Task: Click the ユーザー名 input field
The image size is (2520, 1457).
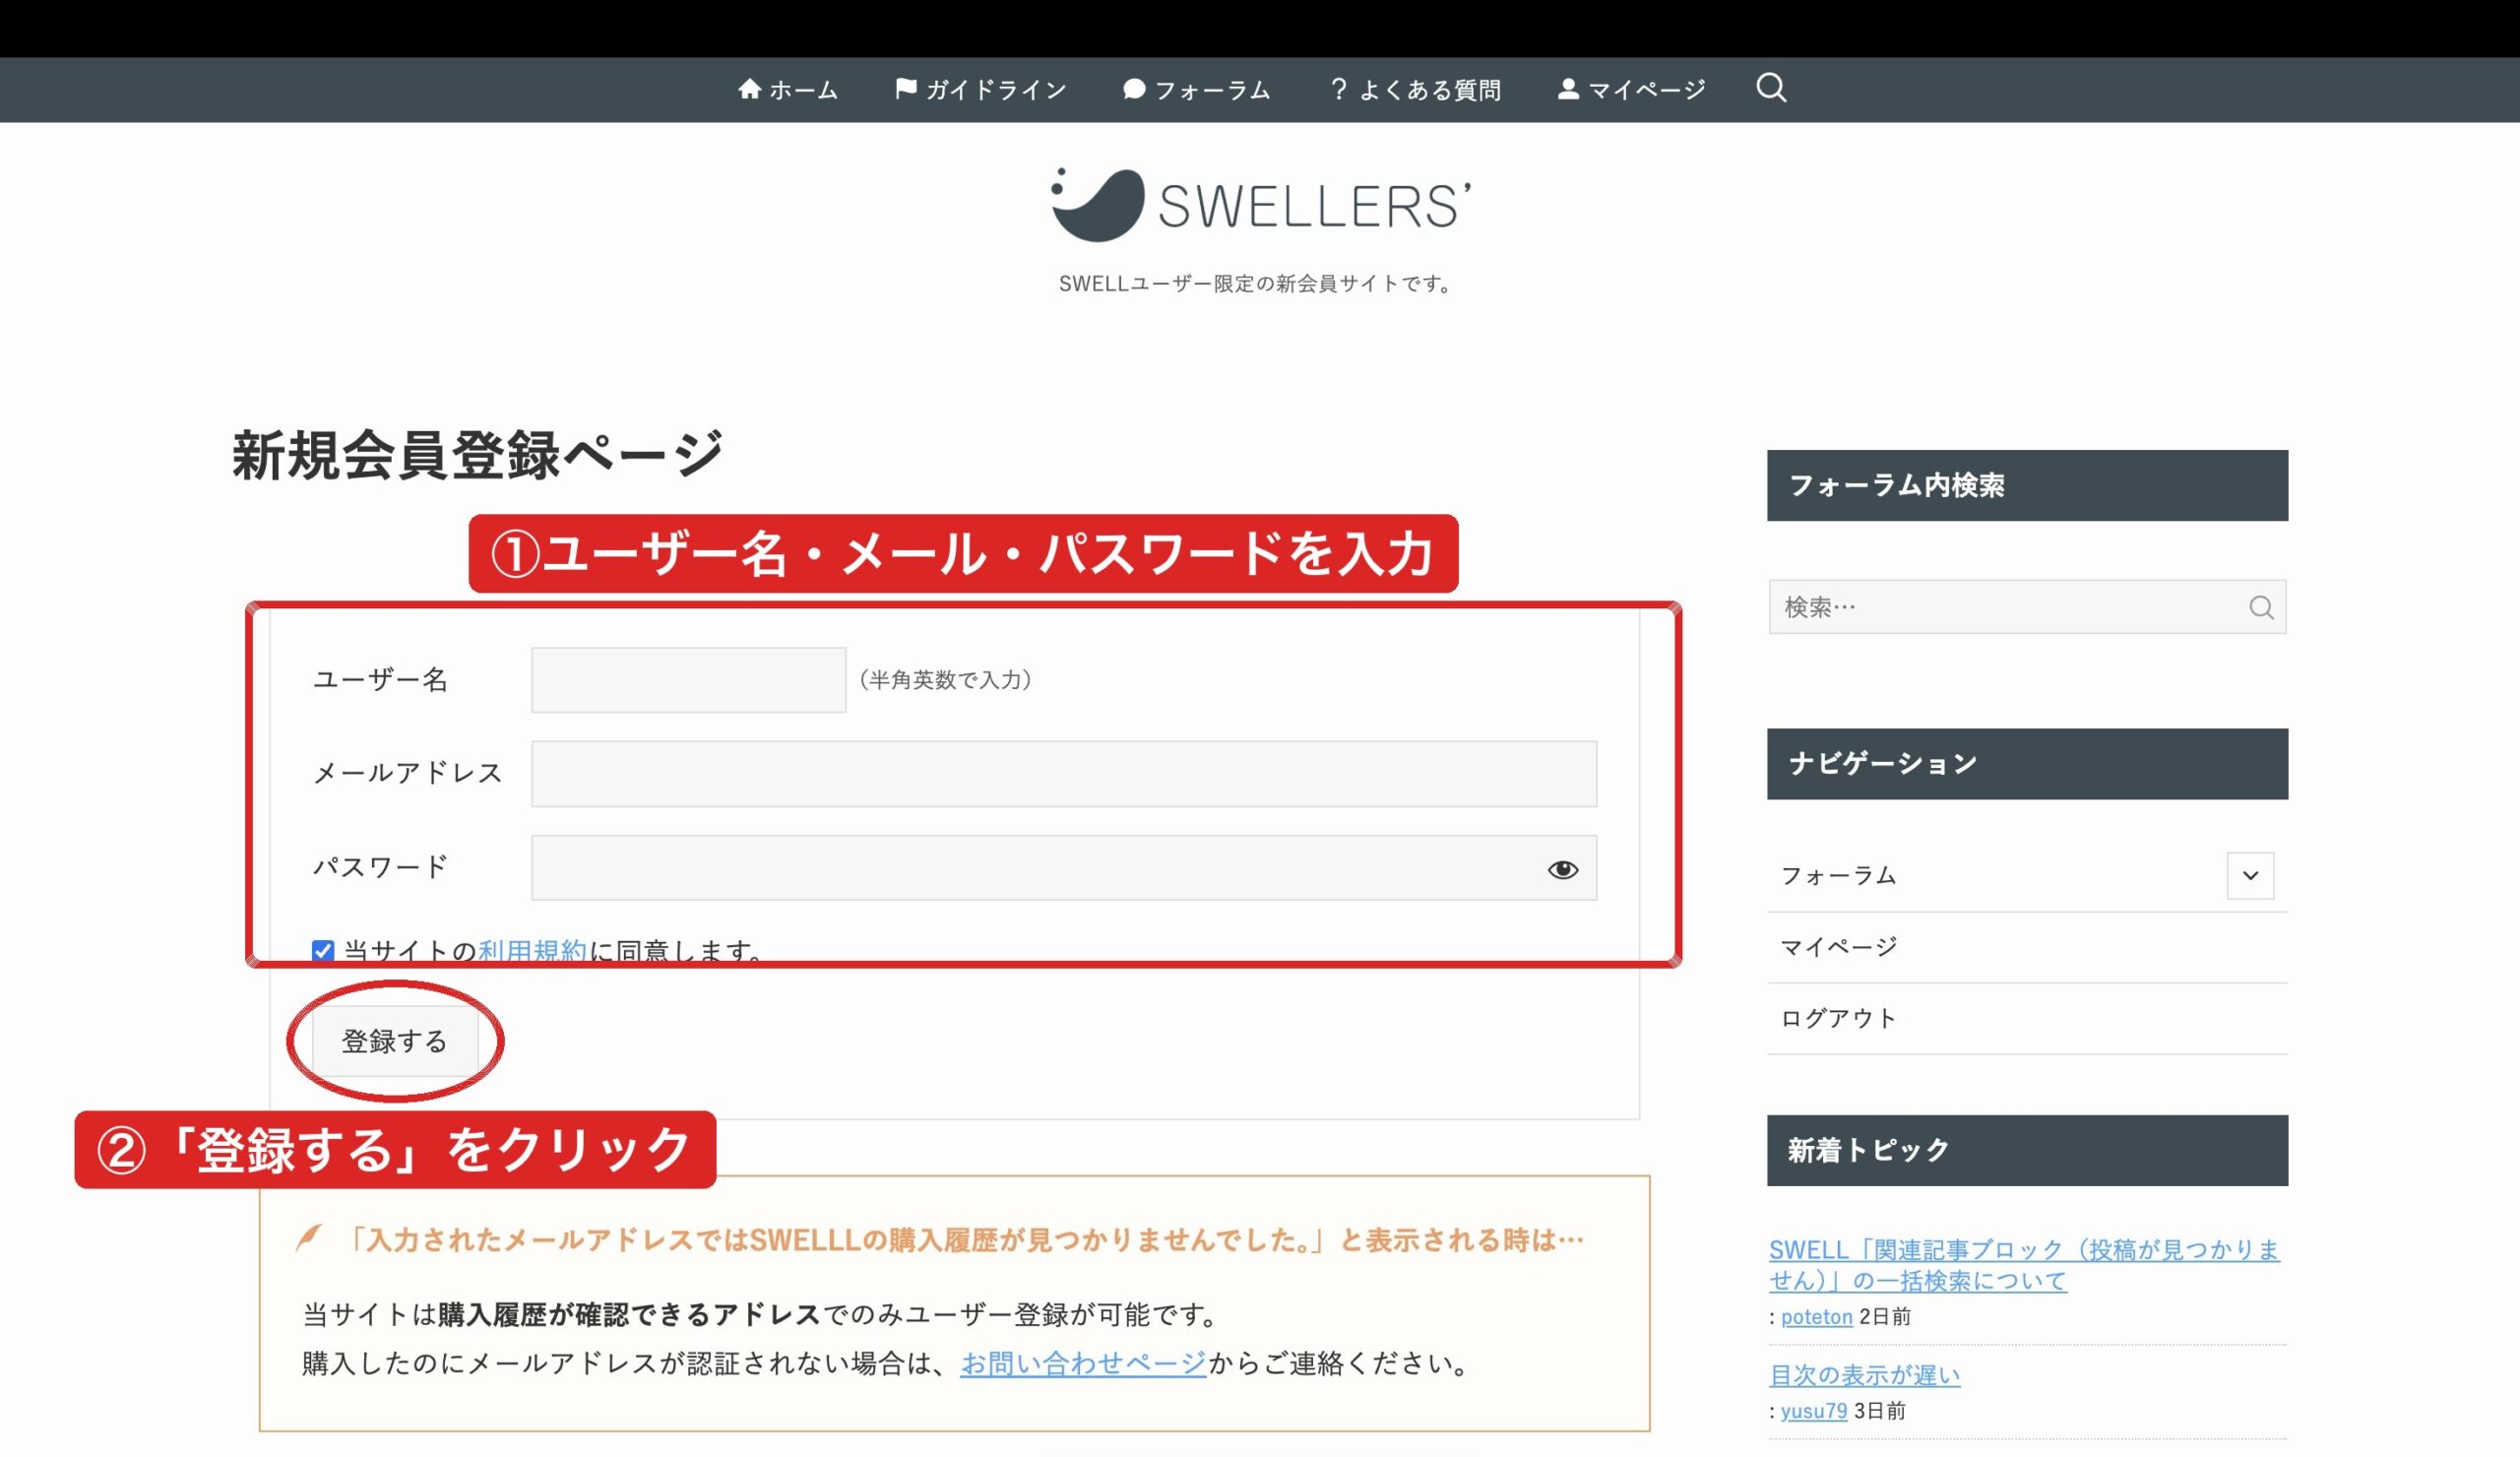Action: point(688,680)
